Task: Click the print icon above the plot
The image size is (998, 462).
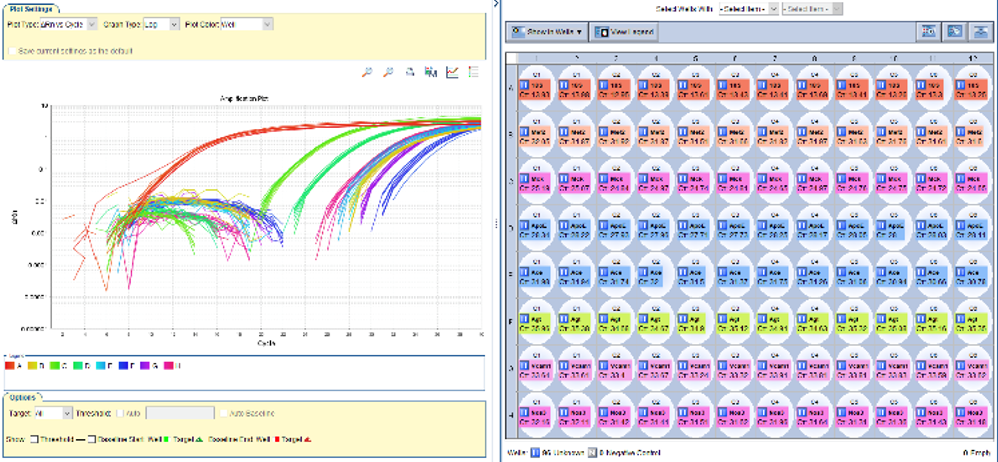Action: click(409, 73)
